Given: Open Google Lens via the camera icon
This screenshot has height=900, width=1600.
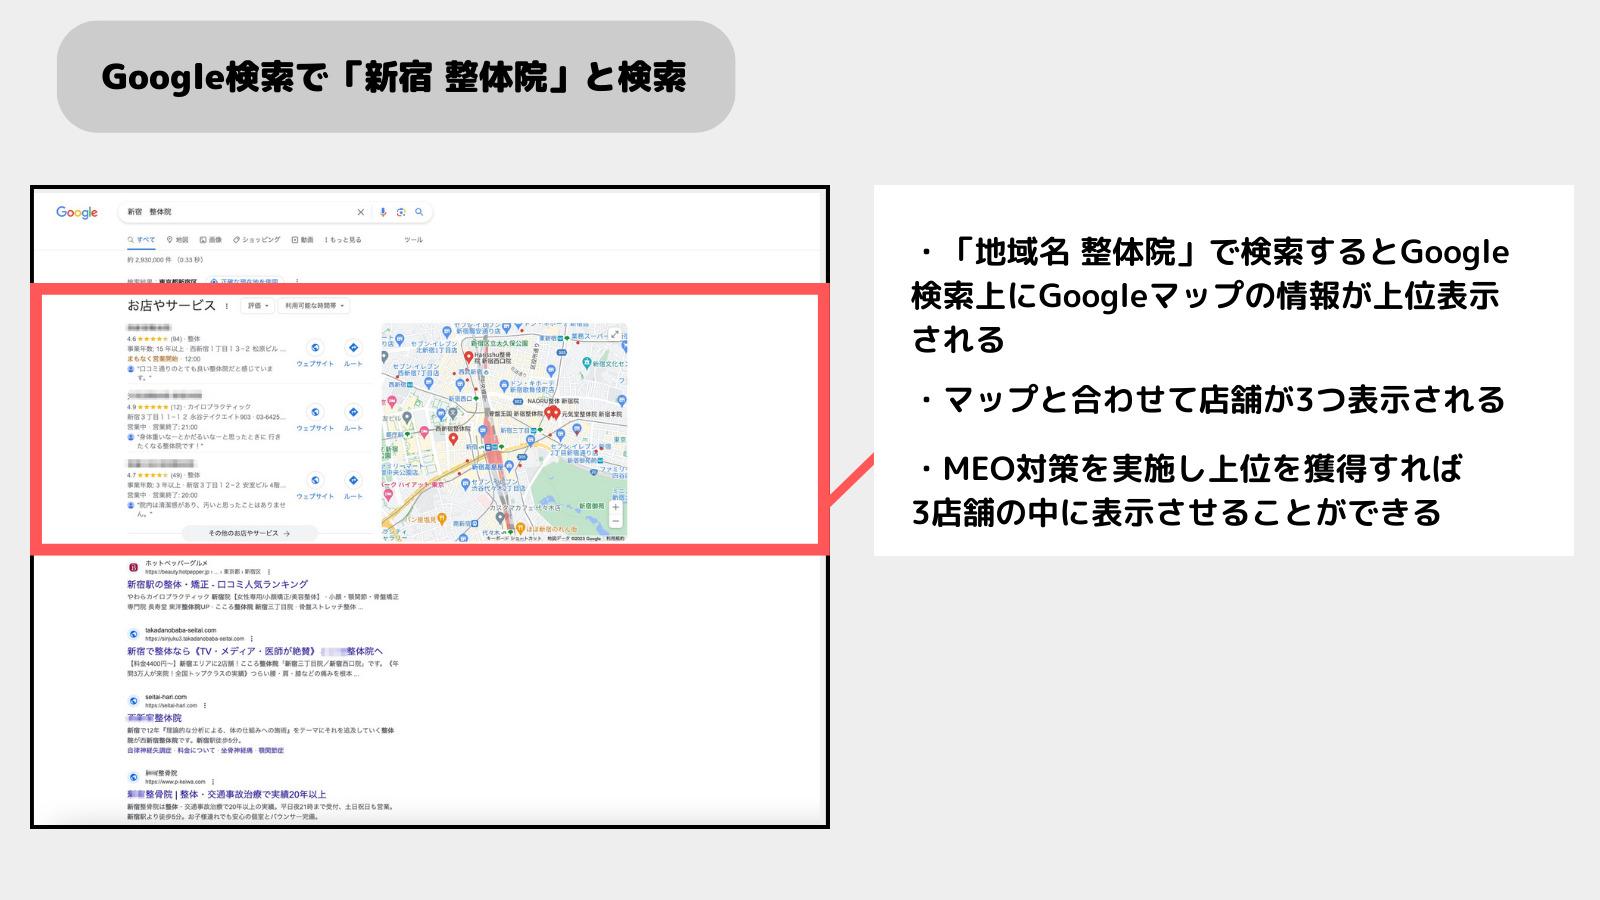Looking at the screenshot, I should click(401, 211).
